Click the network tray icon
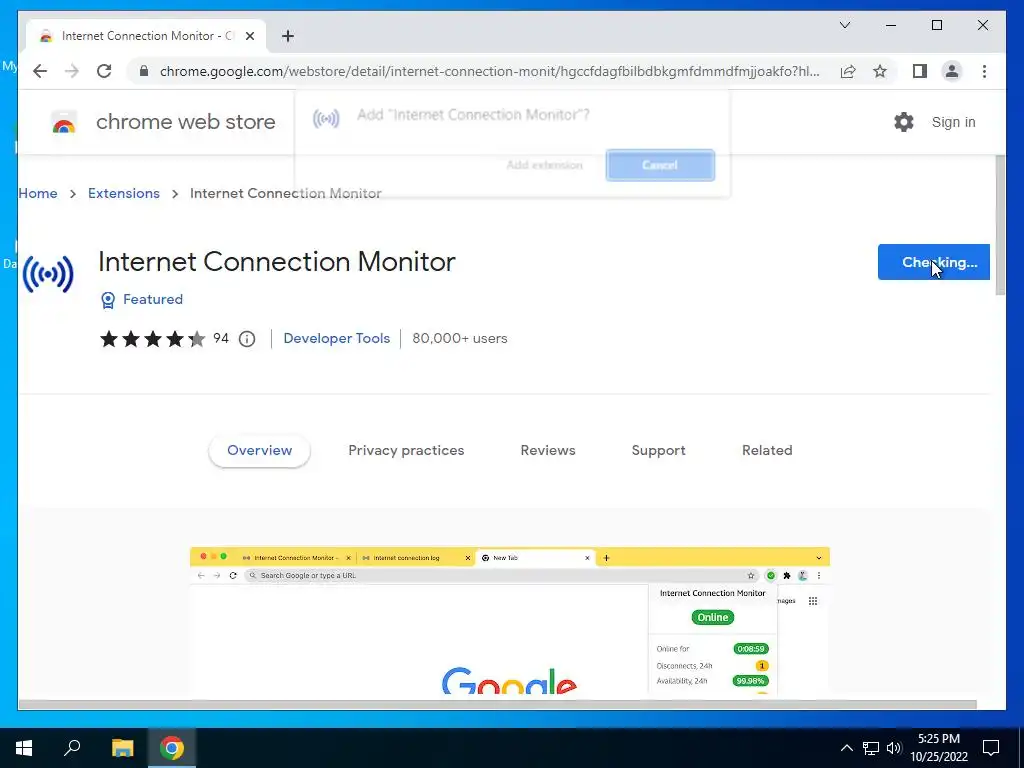 point(871,748)
